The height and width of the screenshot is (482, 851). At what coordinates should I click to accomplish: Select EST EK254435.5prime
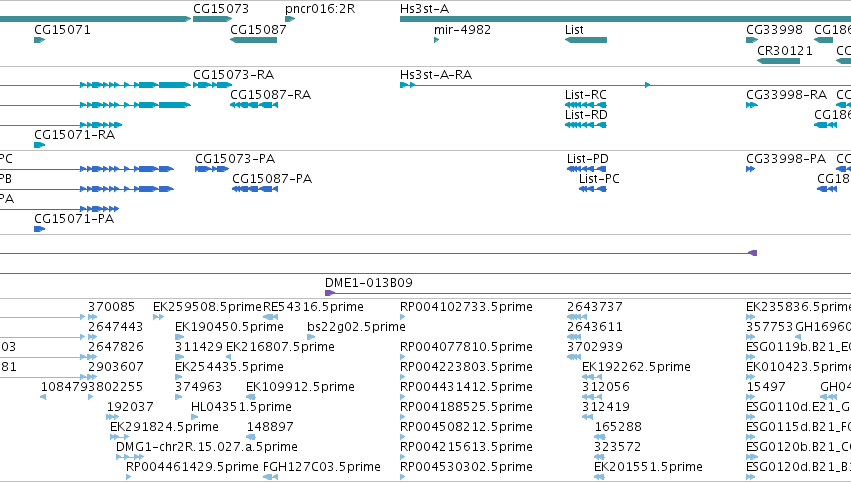pos(229,367)
